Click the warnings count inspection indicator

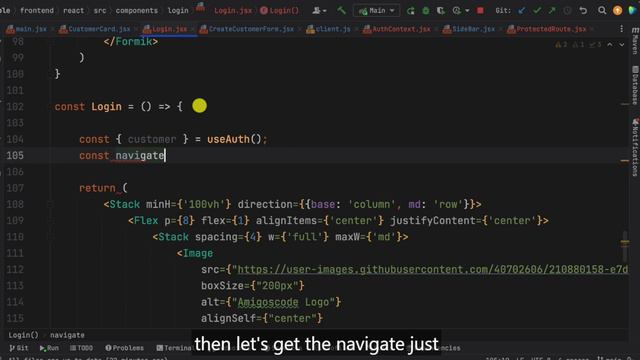561,44
